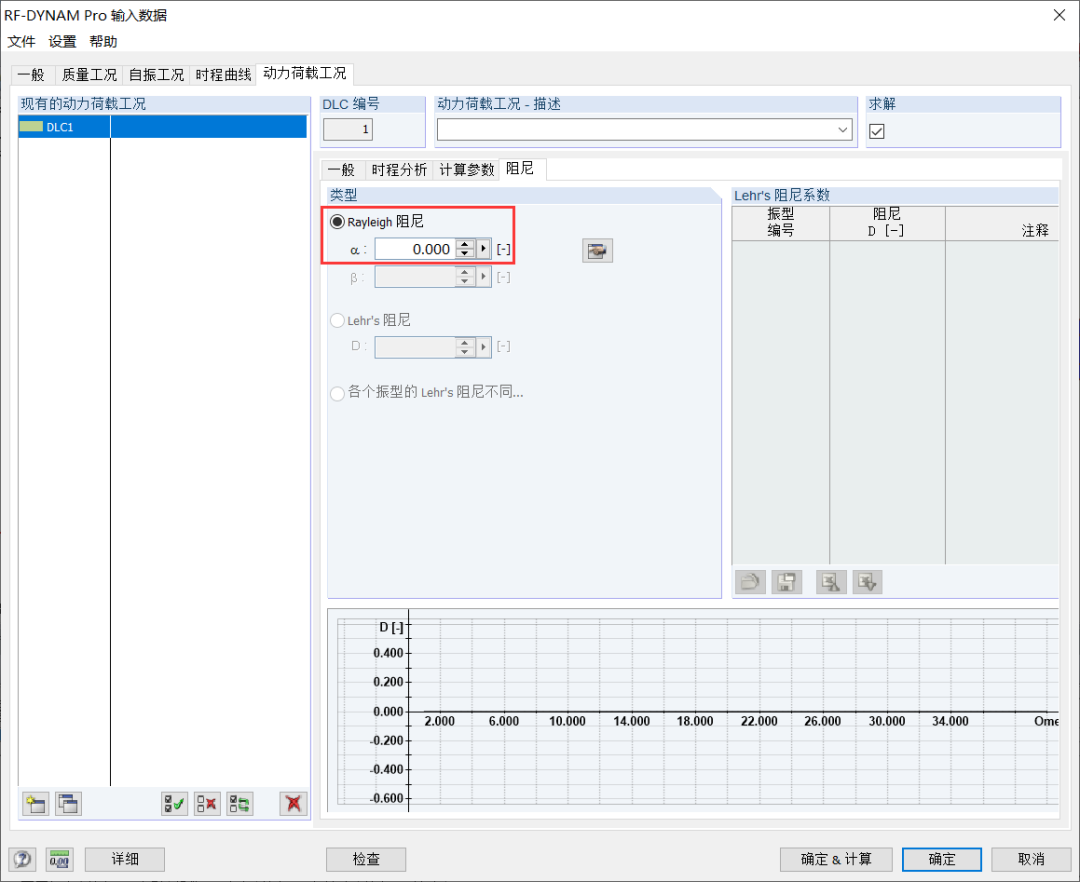The width and height of the screenshot is (1080, 882).
Task: Click the 详细 button
Action: 125,859
